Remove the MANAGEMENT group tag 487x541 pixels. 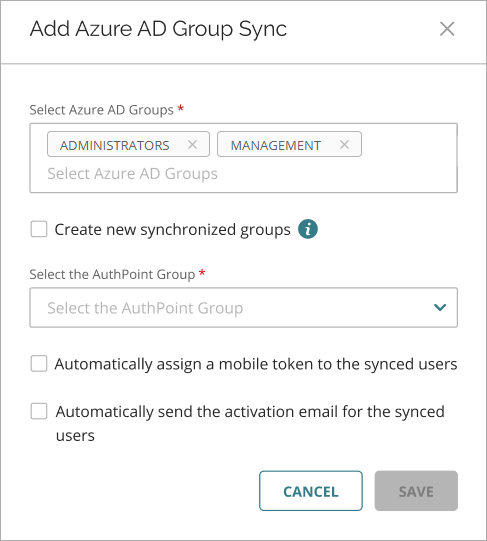344,145
